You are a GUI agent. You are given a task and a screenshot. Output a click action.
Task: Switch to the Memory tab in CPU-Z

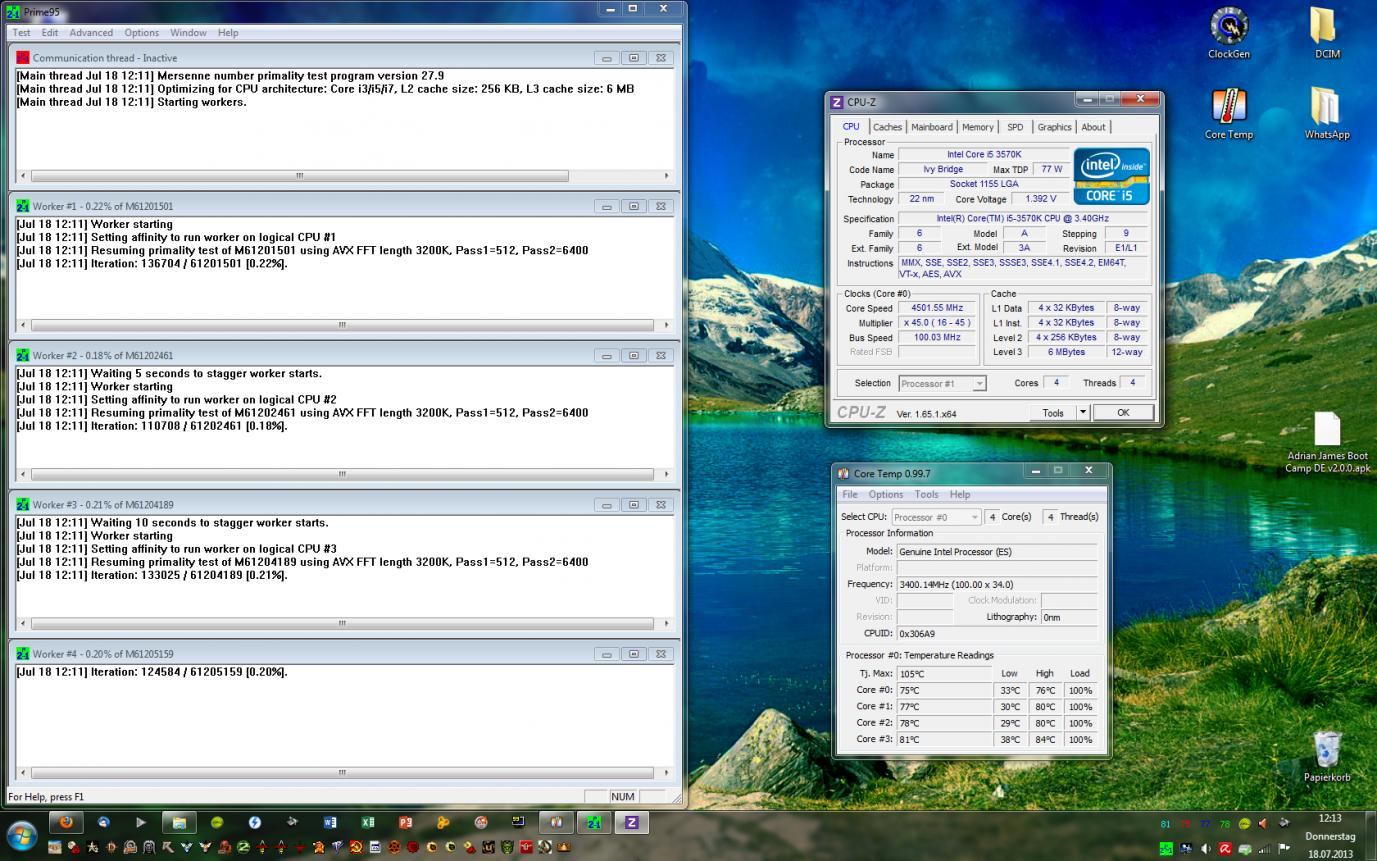(977, 127)
